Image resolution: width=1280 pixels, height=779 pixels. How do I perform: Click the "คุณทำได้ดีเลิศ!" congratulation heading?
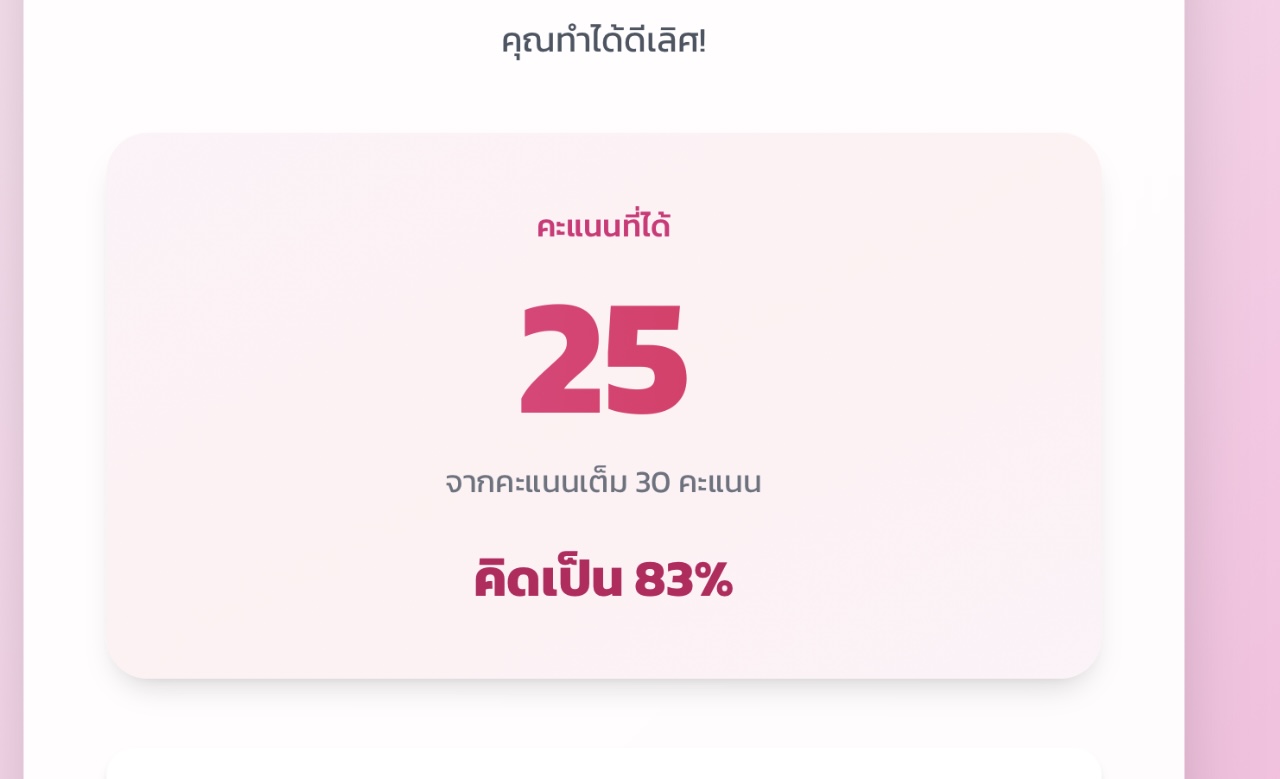(603, 42)
